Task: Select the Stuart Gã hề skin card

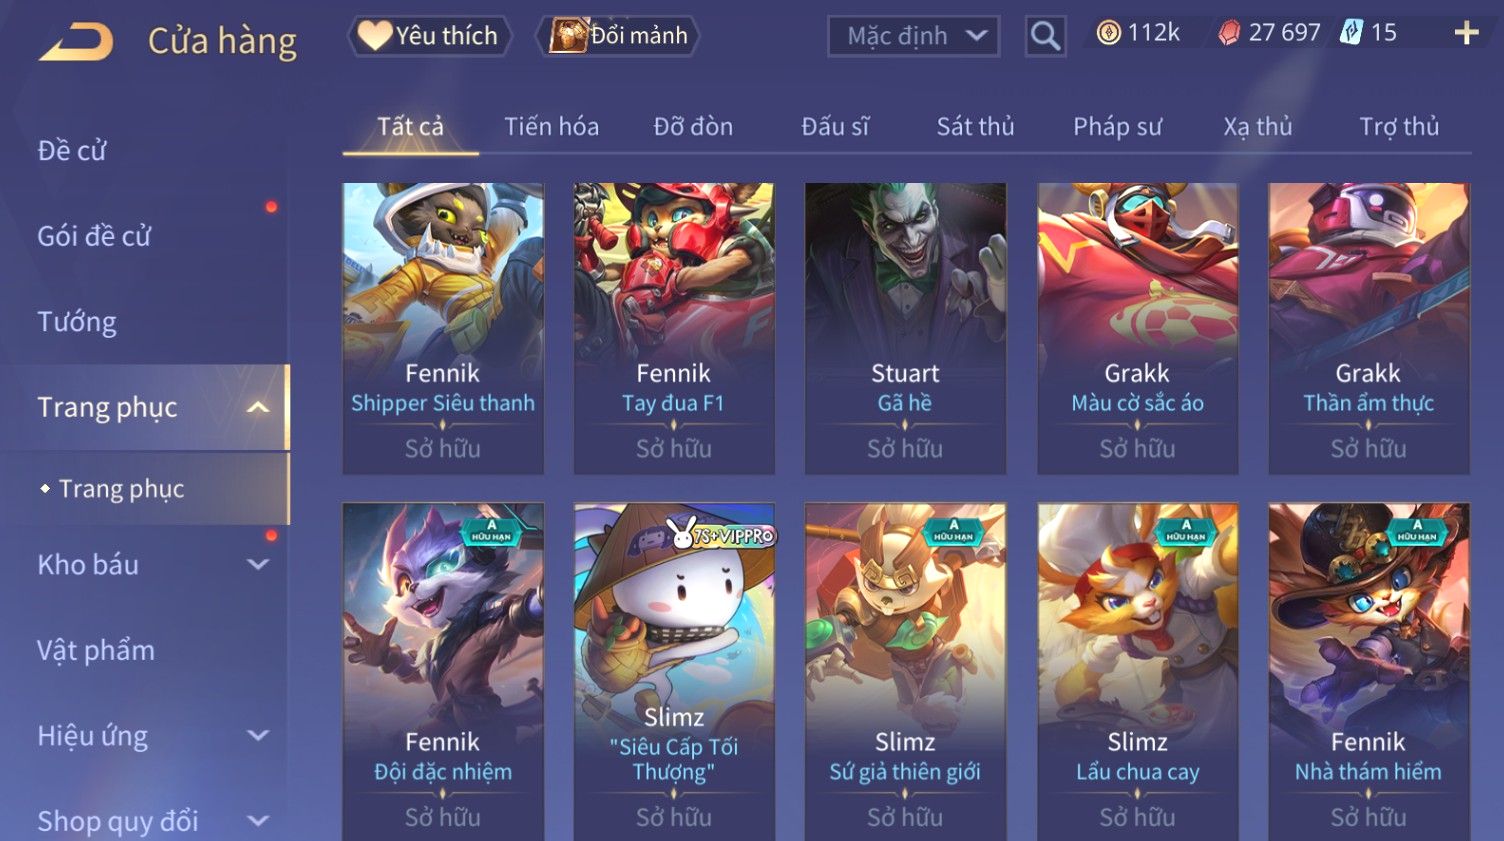Action: pyautogui.click(x=905, y=328)
